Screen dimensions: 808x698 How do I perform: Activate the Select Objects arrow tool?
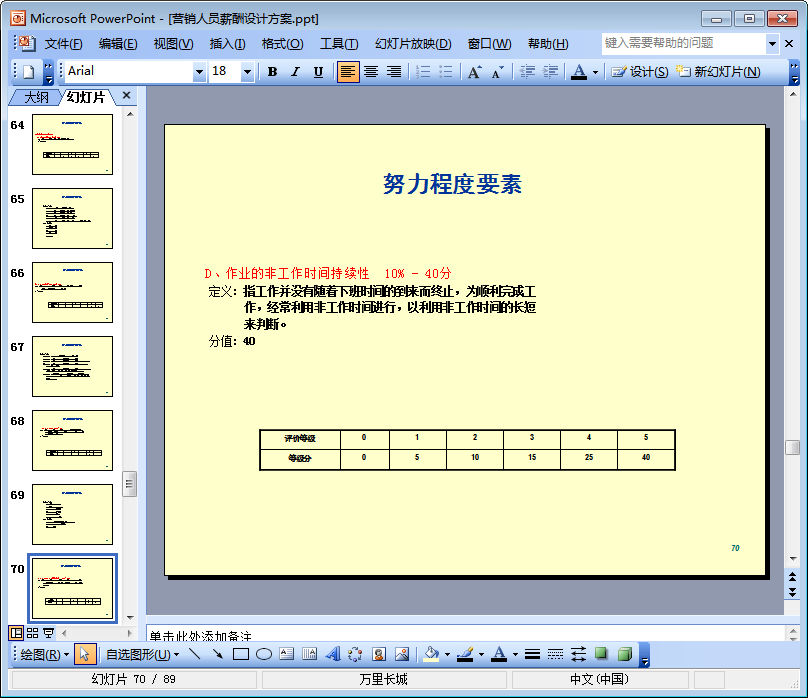point(85,655)
